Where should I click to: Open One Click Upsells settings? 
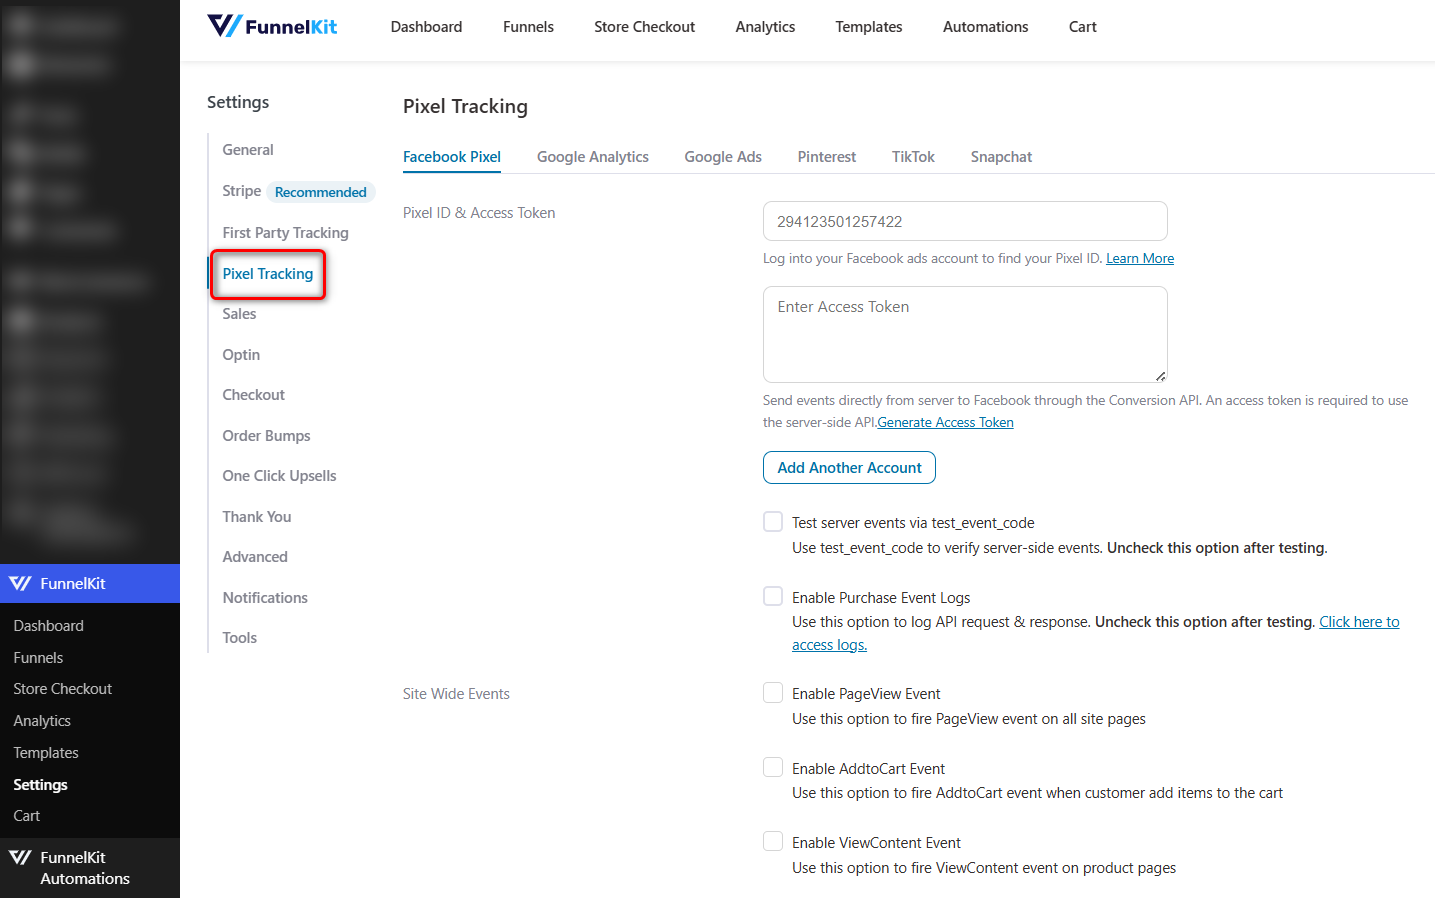(x=279, y=476)
